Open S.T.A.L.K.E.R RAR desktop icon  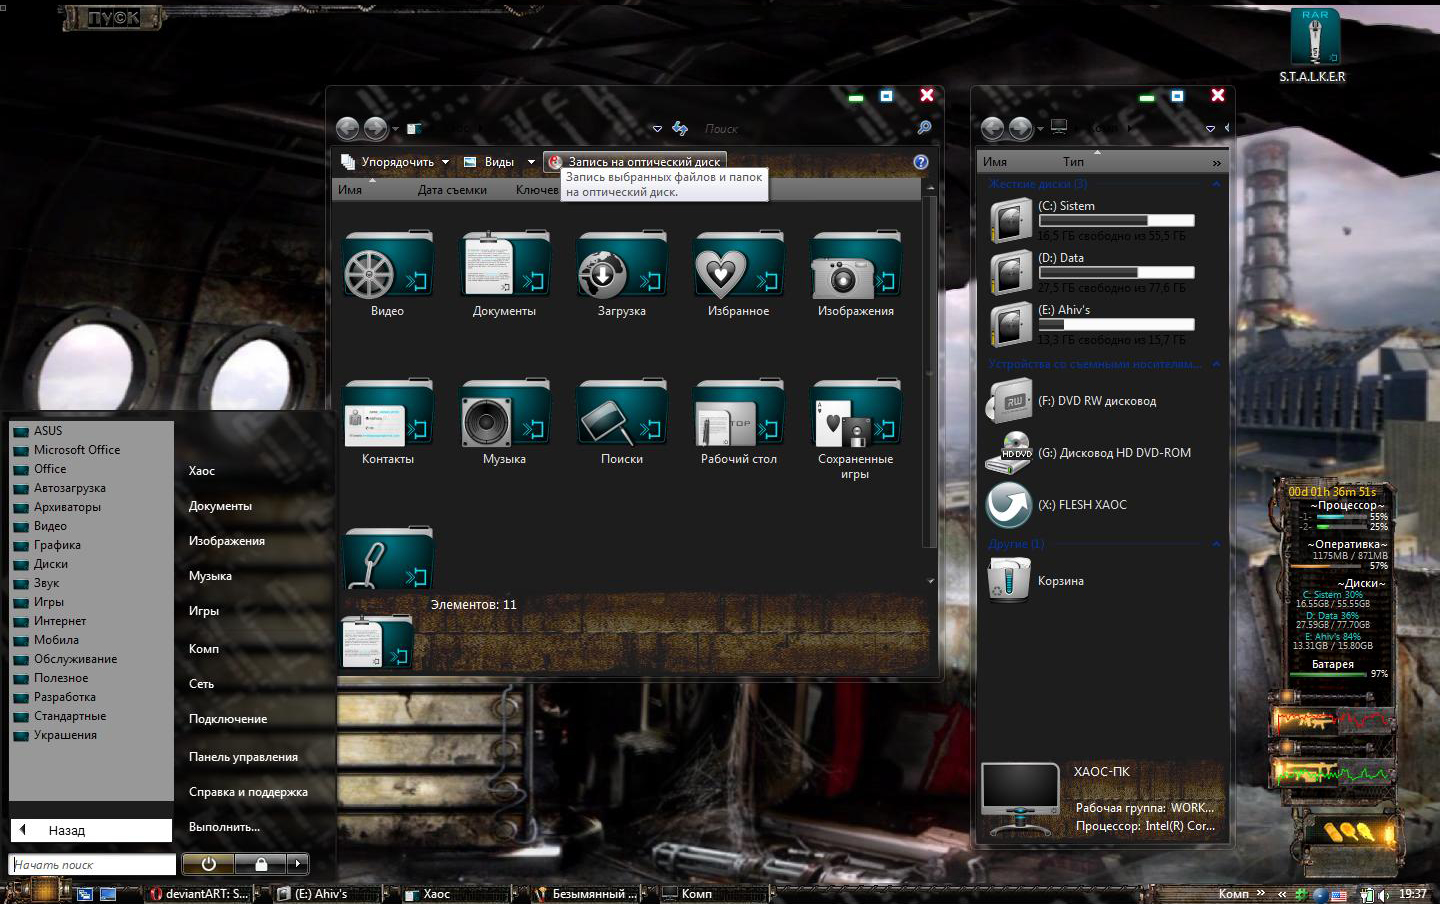[1315, 38]
